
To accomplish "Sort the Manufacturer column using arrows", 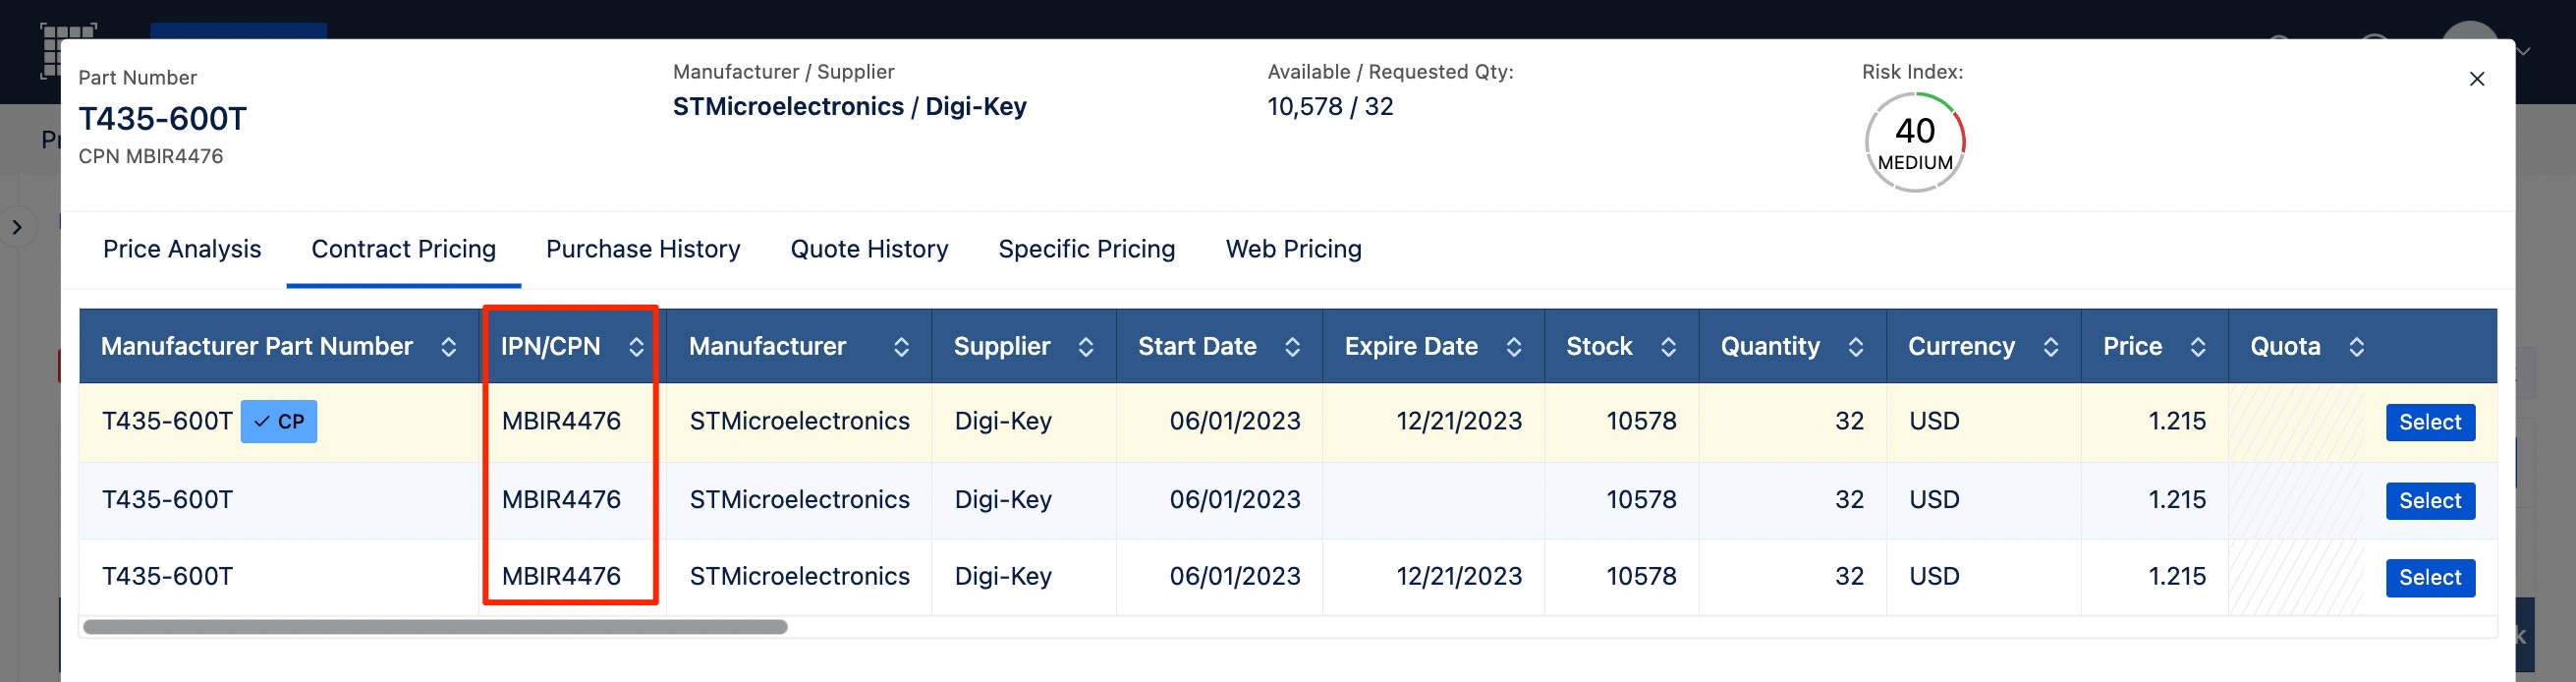I will (901, 347).
